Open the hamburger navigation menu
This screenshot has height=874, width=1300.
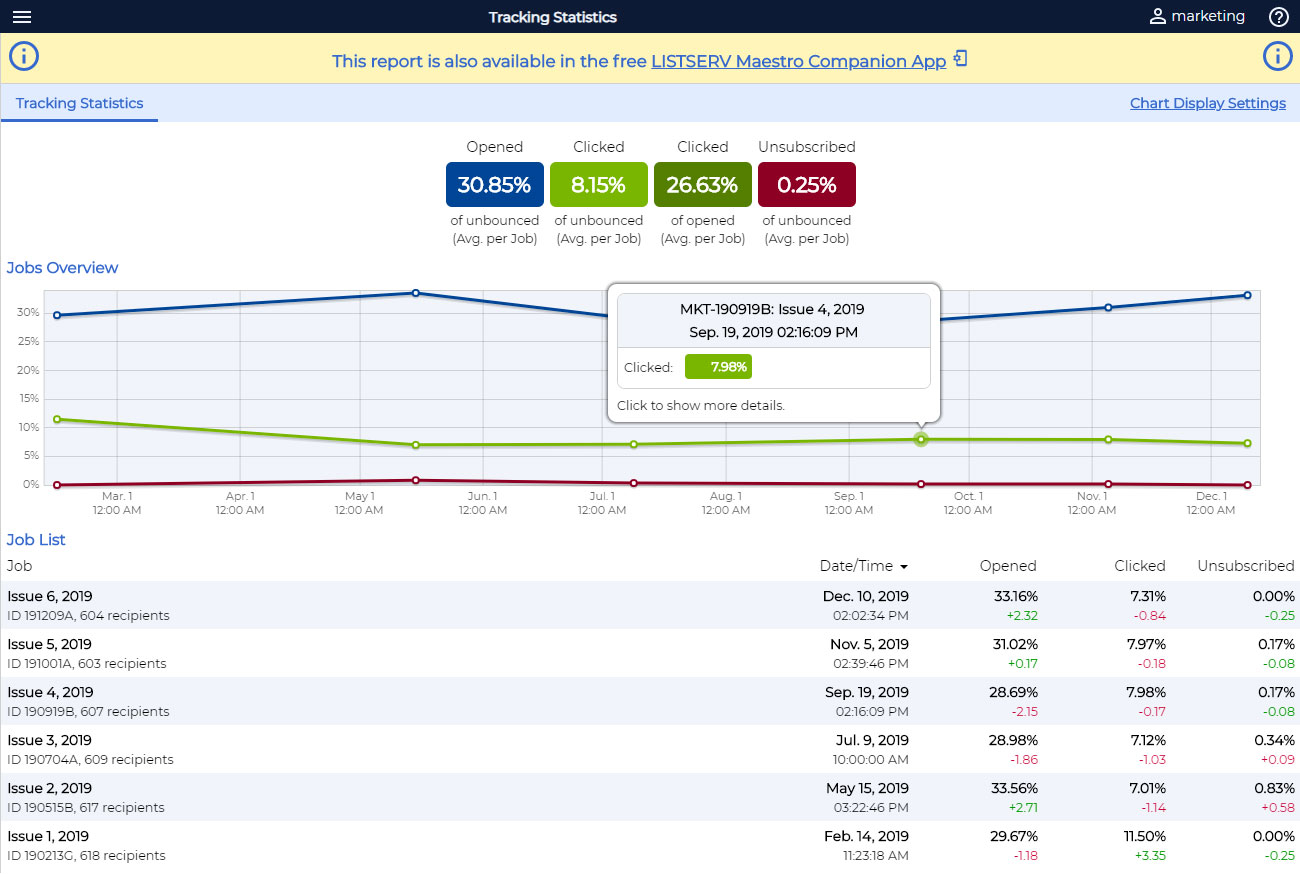22,17
